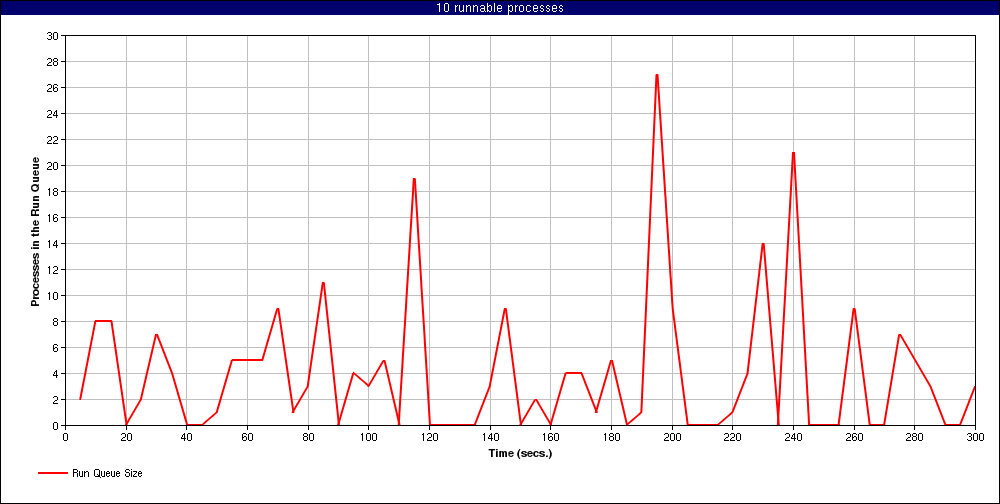Click the x-axis tick label "60"
Image resolution: width=1000 pixels, height=504 pixels.
pos(247,437)
